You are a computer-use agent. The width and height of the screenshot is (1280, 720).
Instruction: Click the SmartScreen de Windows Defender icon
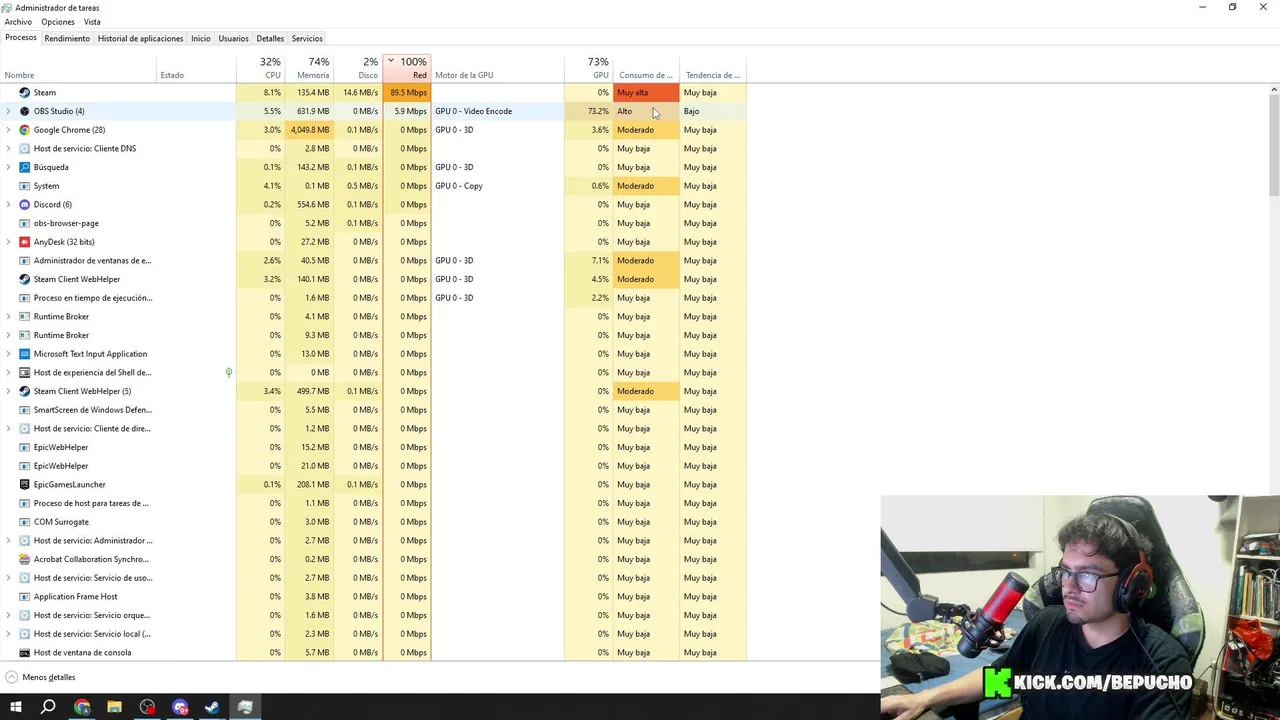point(25,410)
